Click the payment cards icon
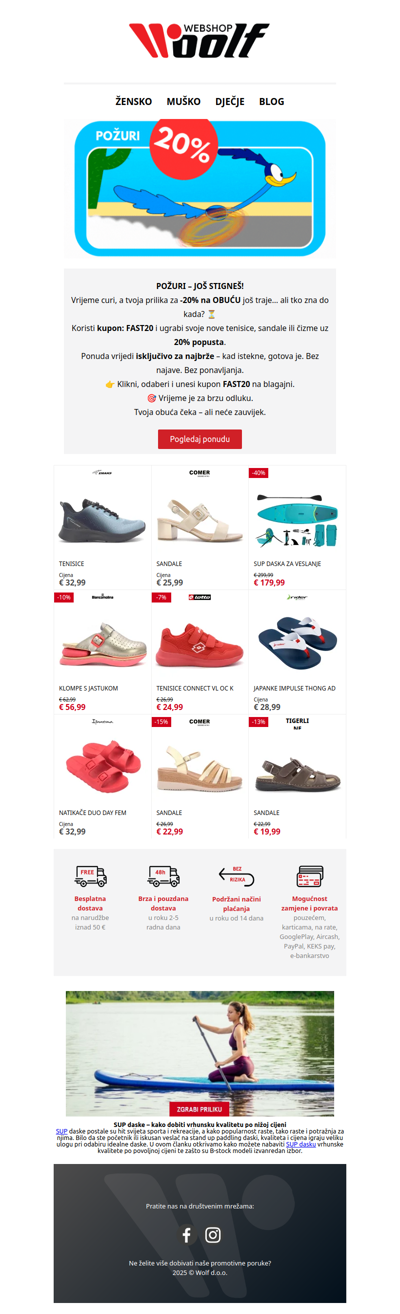This screenshot has height=1314, width=400. [x=308, y=876]
